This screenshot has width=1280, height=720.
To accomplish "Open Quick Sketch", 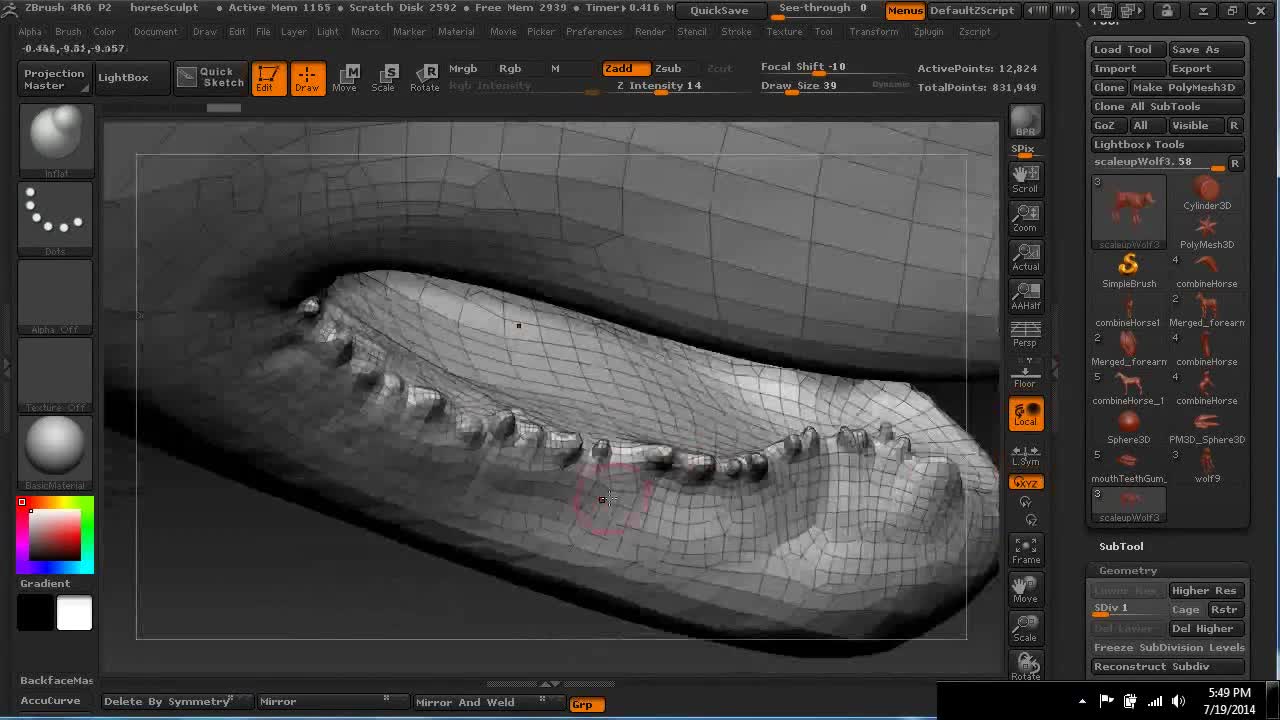I will (x=211, y=77).
